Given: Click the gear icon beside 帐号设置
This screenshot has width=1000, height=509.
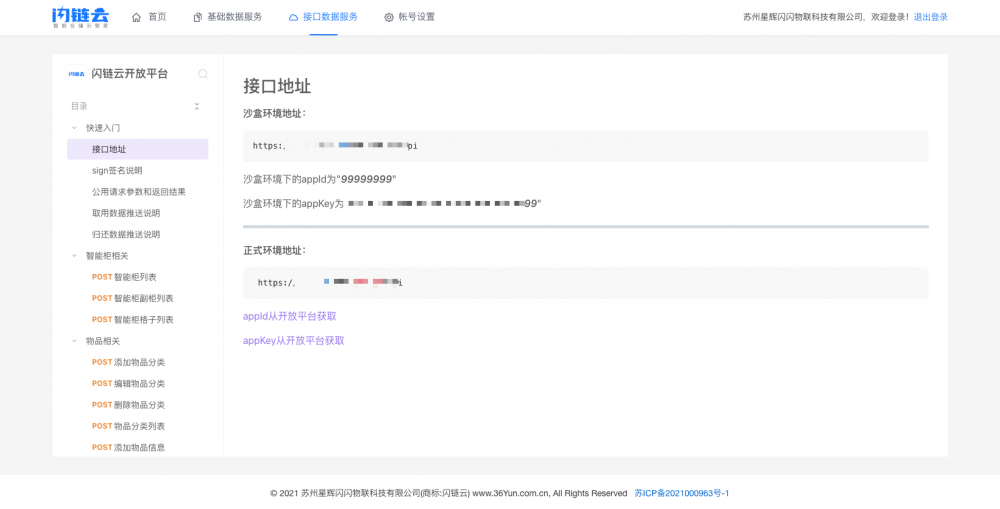Looking at the screenshot, I should tap(389, 17).
